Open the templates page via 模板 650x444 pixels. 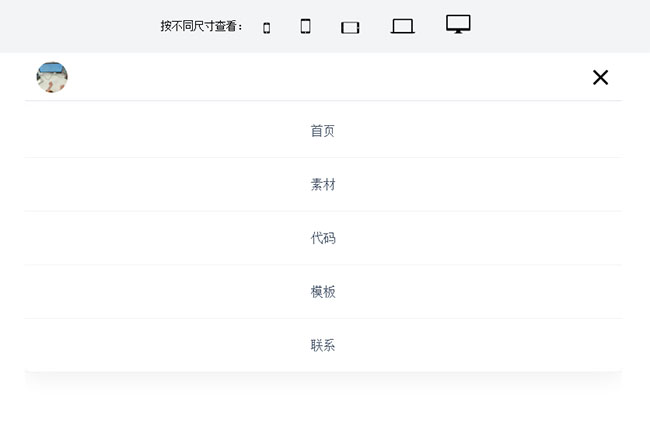pos(322,292)
